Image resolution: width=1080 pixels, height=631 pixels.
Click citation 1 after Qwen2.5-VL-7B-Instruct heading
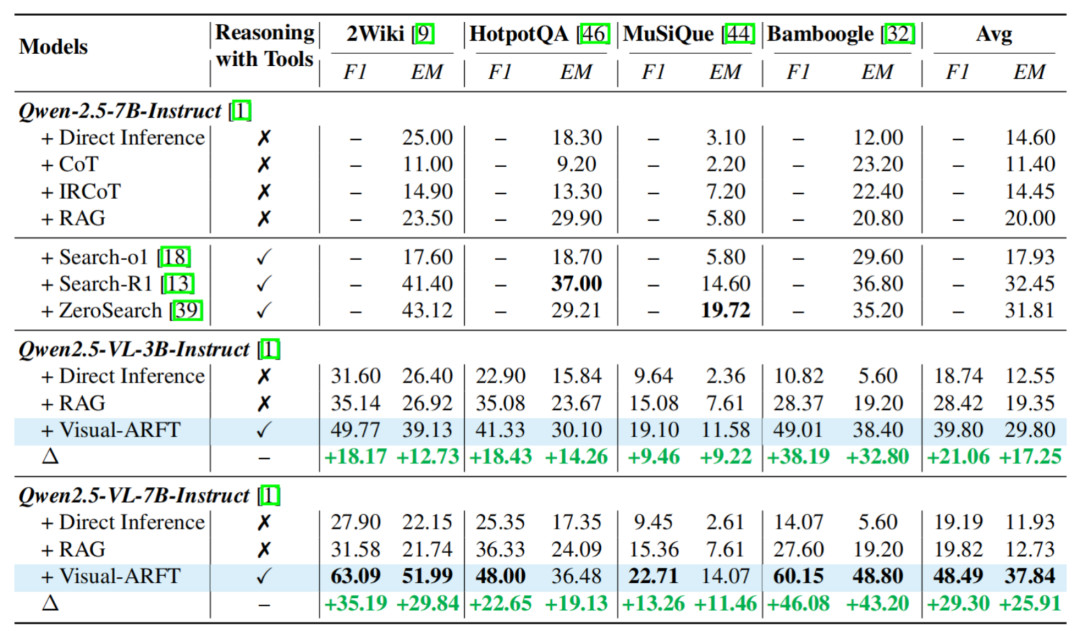(269, 496)
